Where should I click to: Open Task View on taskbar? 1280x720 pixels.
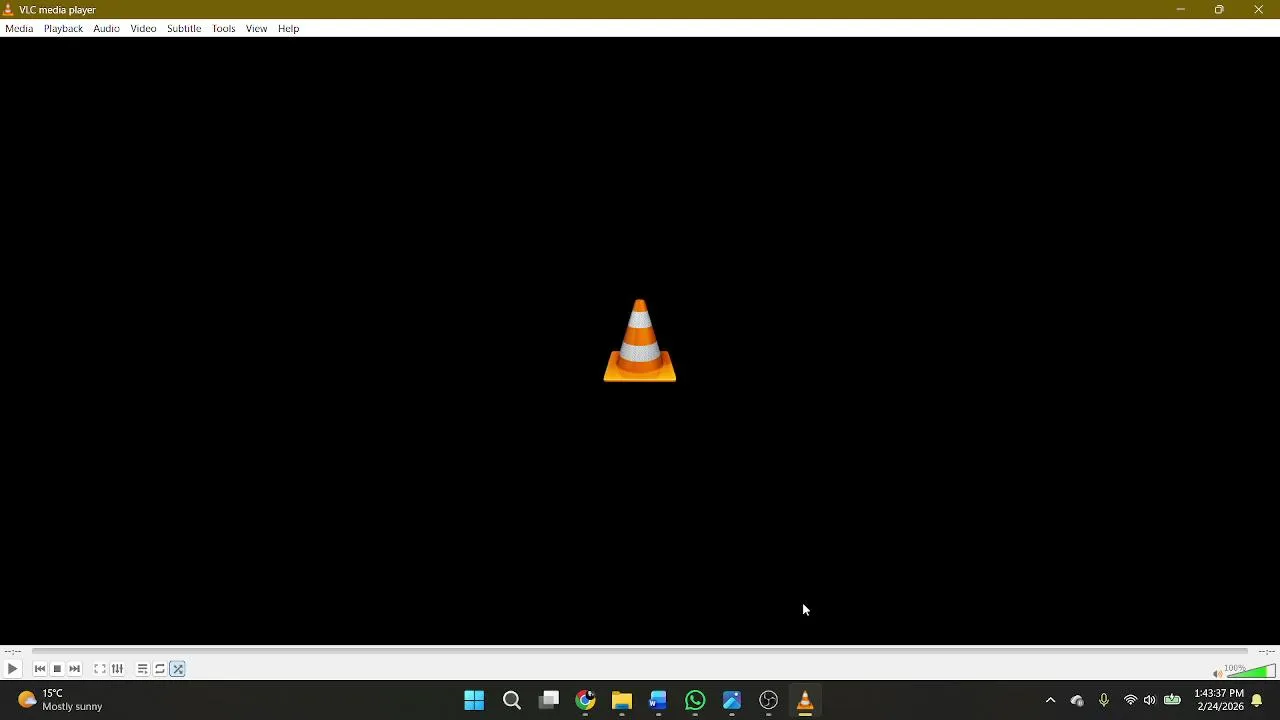(x=549, y=701)
